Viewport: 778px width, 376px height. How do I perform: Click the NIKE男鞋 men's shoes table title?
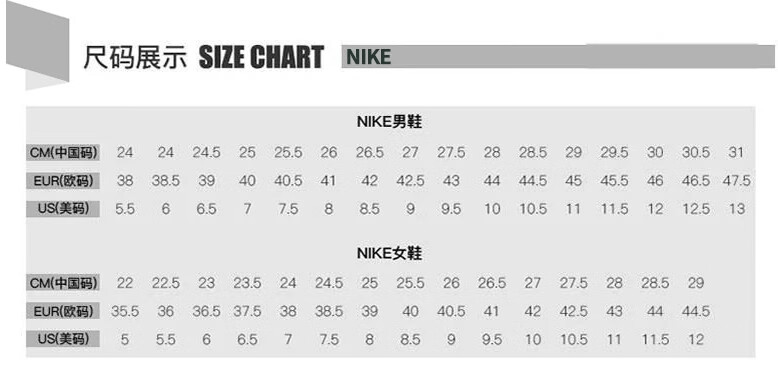(x=389, y=122)
